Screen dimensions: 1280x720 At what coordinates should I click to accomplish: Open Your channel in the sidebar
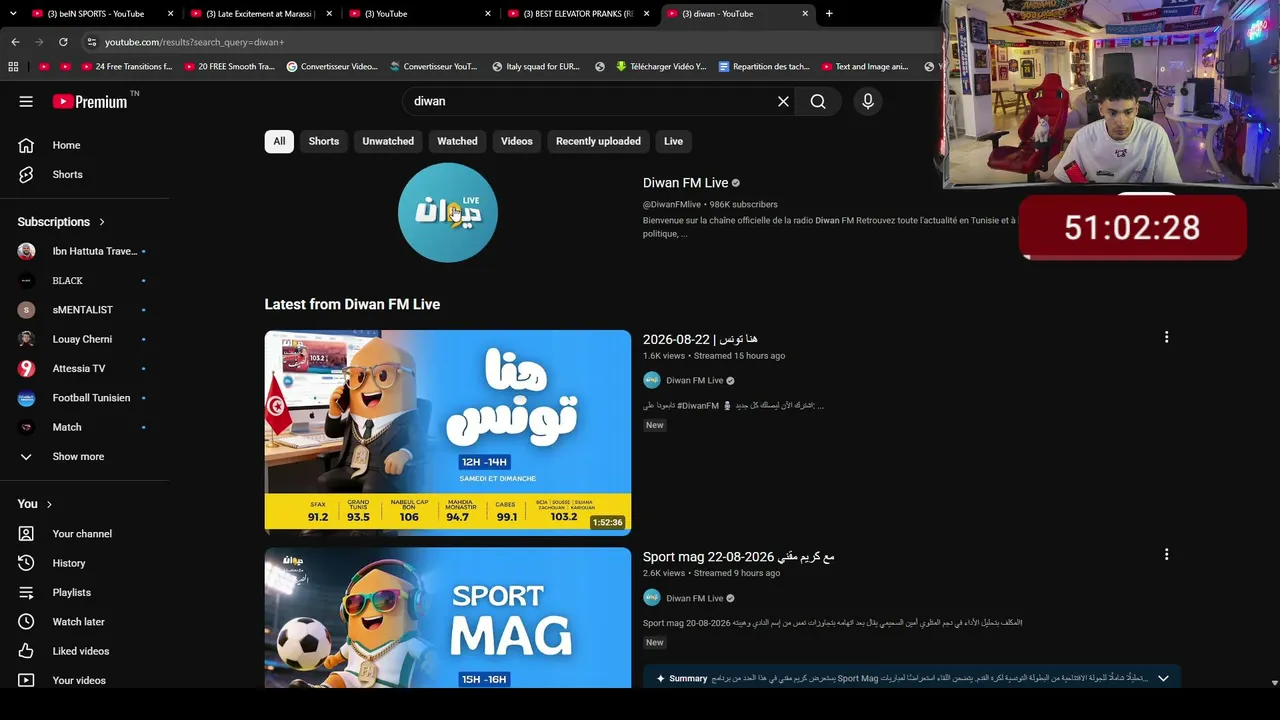84,534
